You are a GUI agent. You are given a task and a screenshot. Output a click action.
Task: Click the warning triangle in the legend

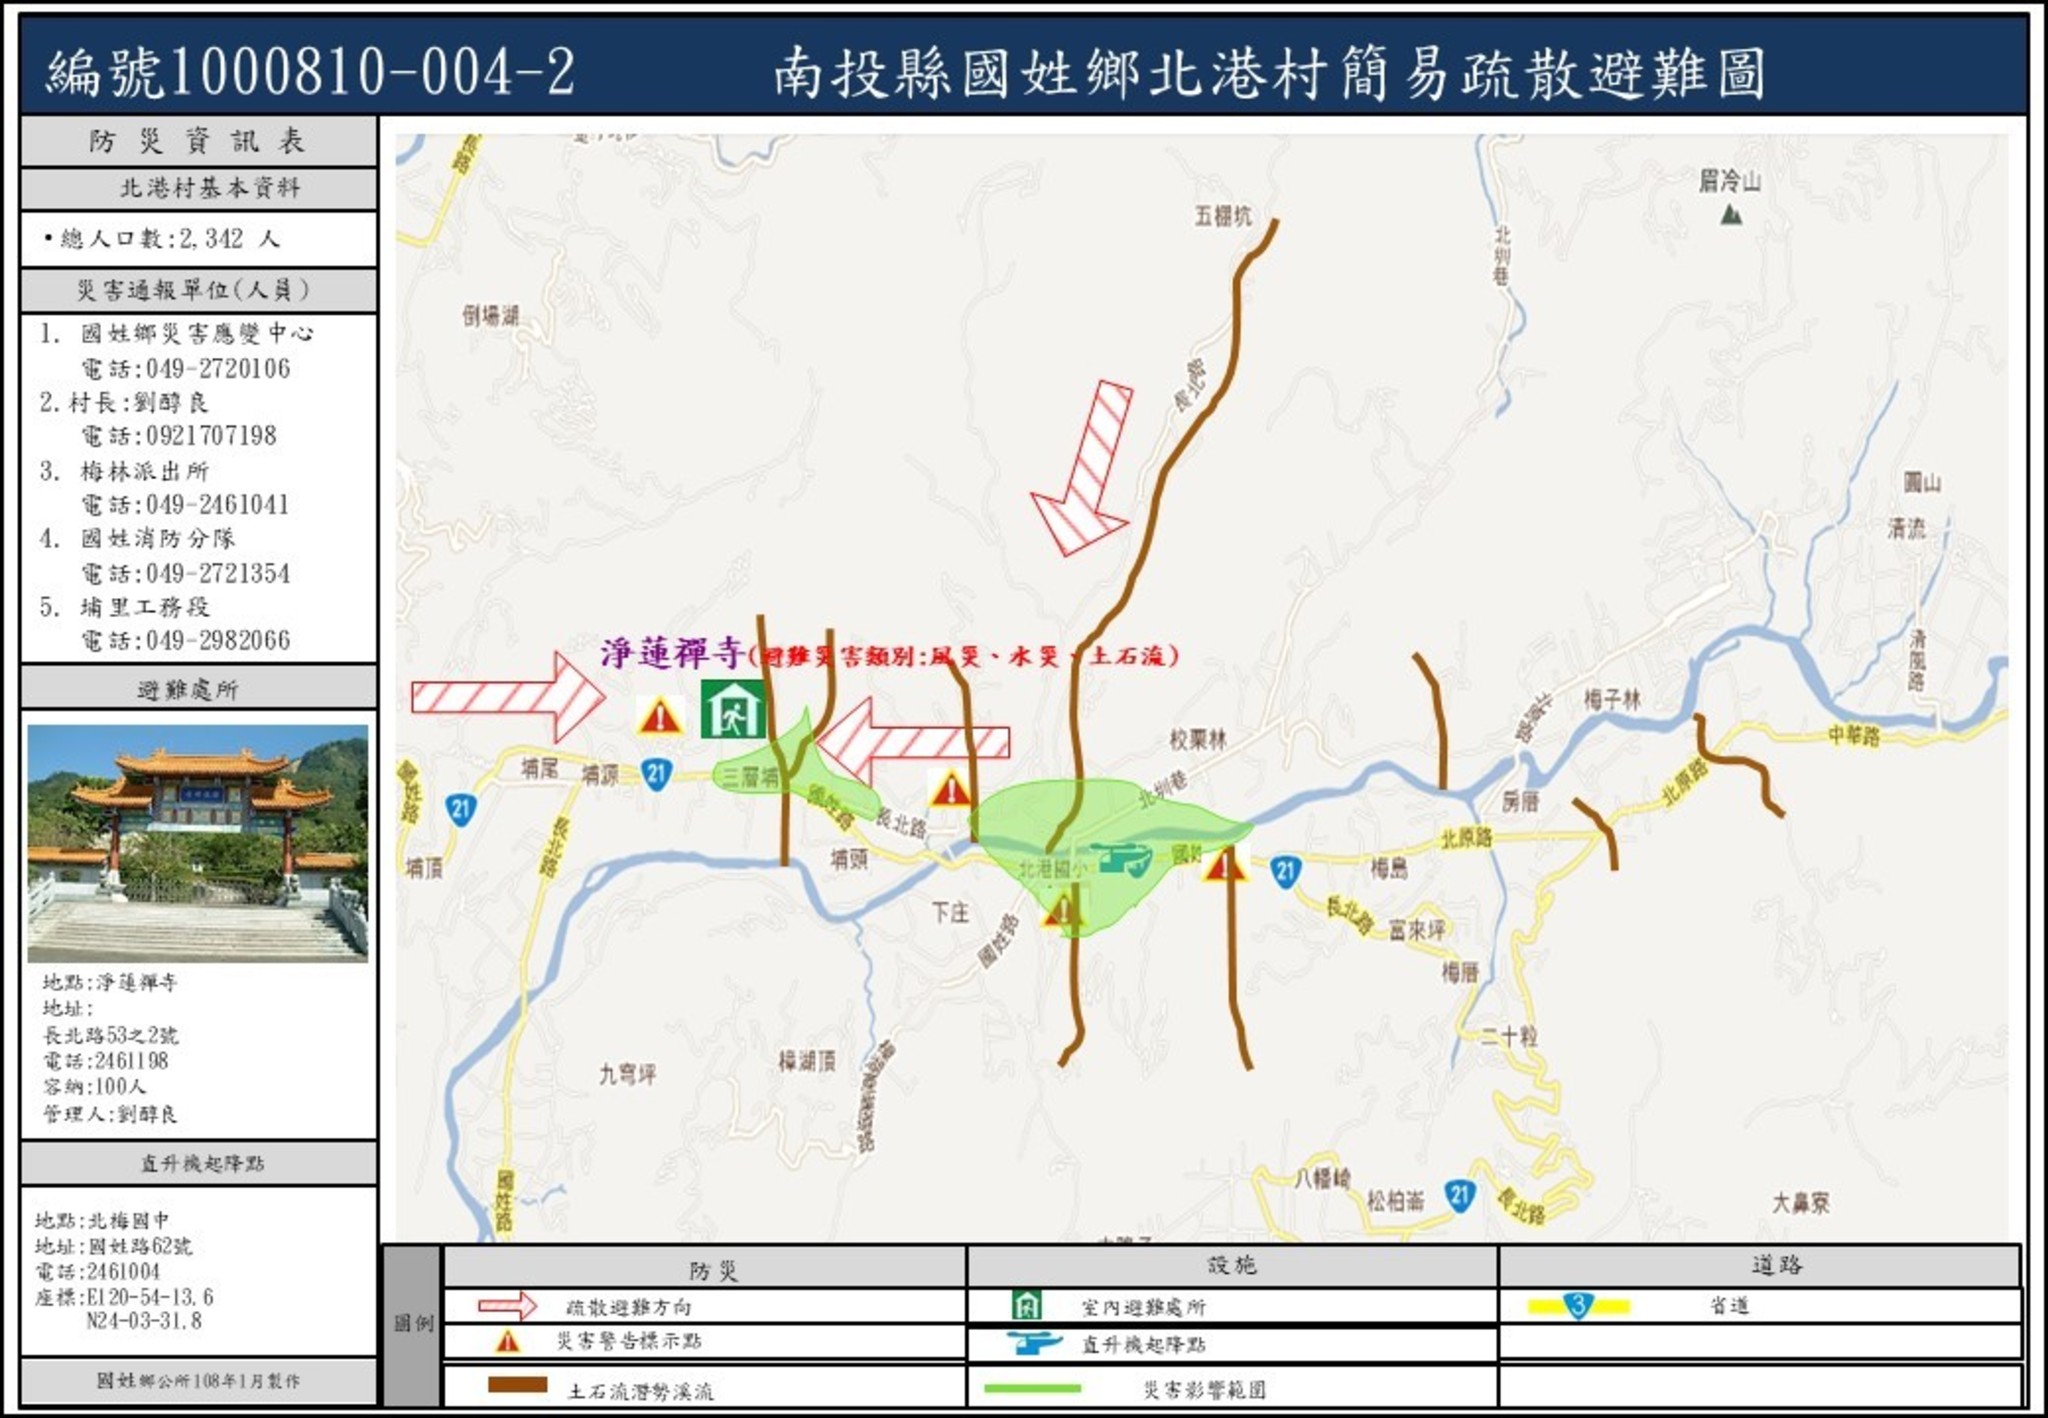click(x=508, y=1341)
